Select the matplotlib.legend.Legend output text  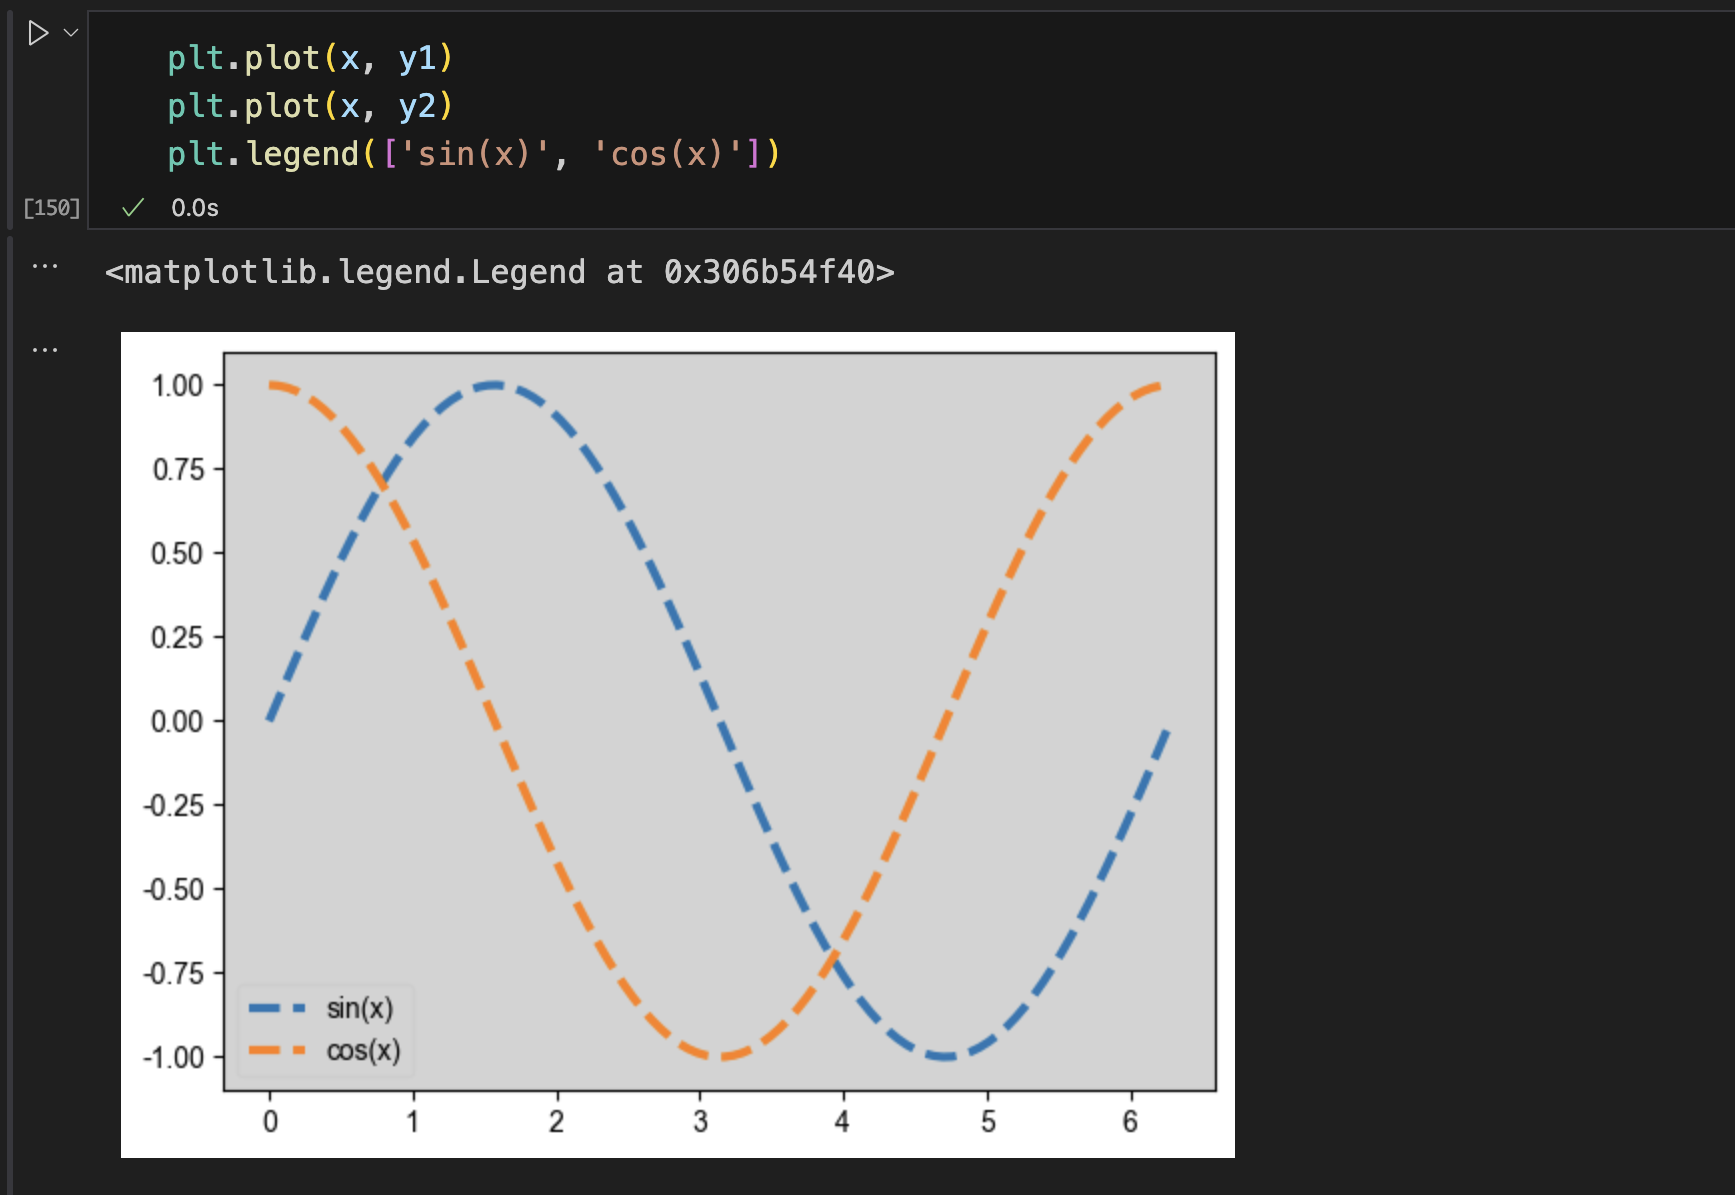pyautogui.click(x=499, y=272)
